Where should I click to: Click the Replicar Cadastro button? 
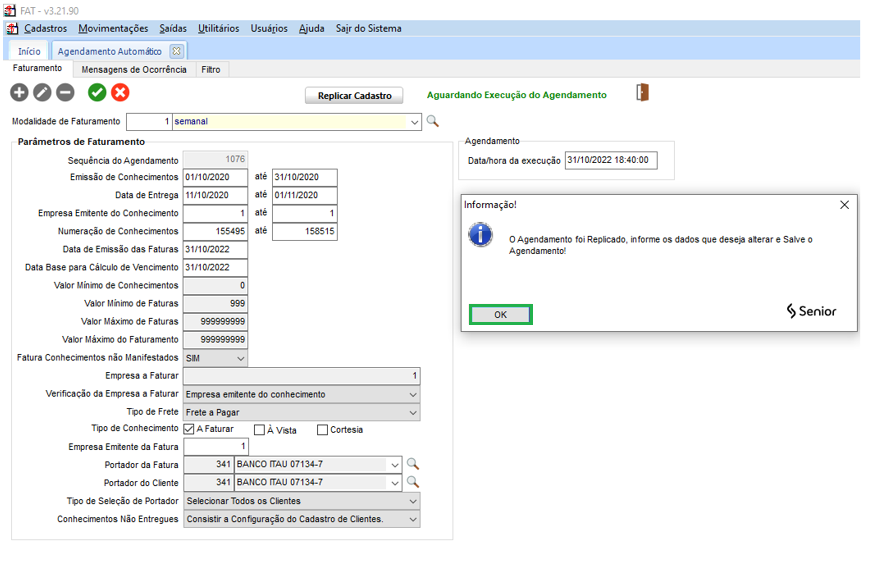[x=354, y=95]
